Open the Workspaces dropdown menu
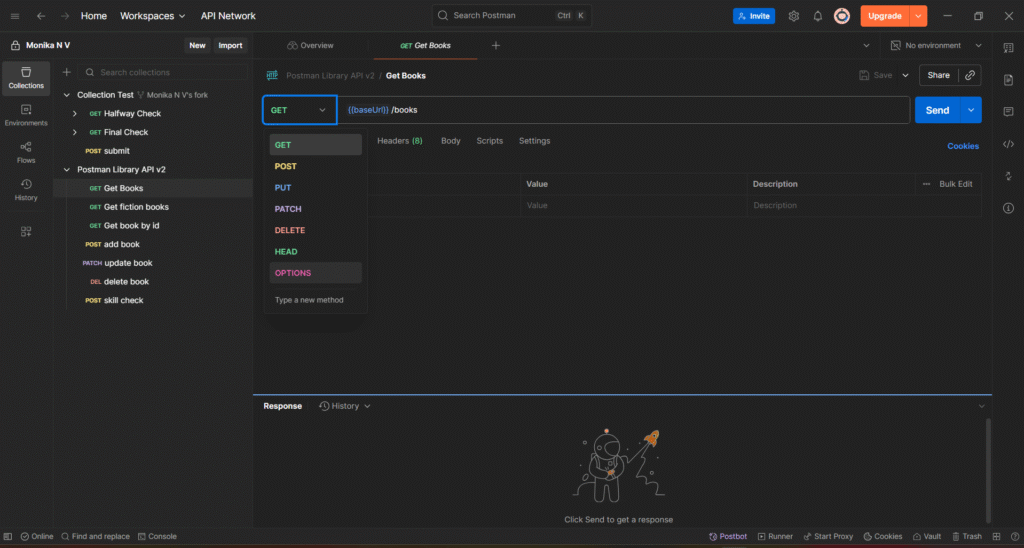Screen dimensions: 1024x548 pos(153,16)
